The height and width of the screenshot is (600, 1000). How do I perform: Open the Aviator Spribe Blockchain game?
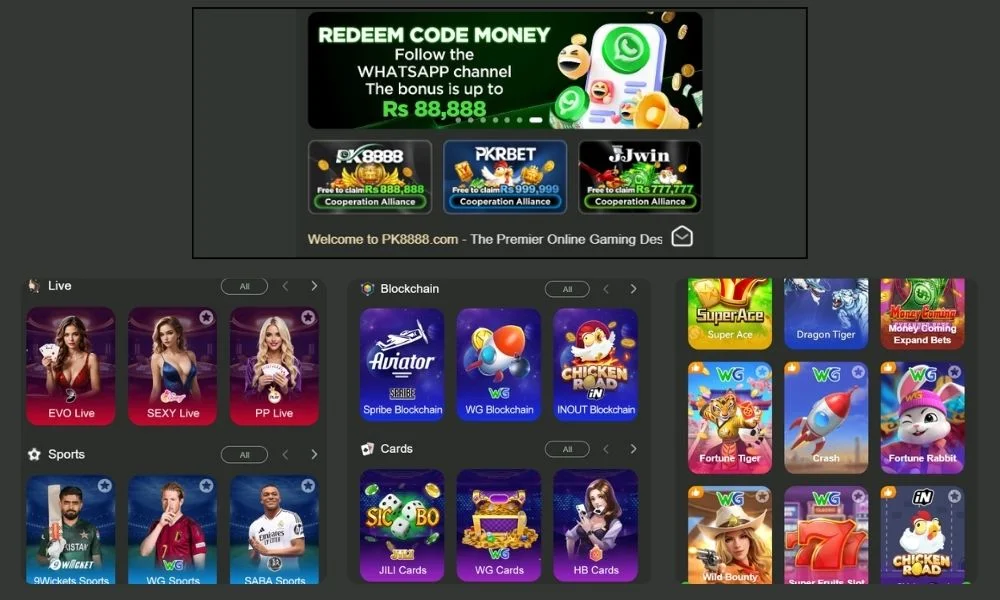point(402,364)
